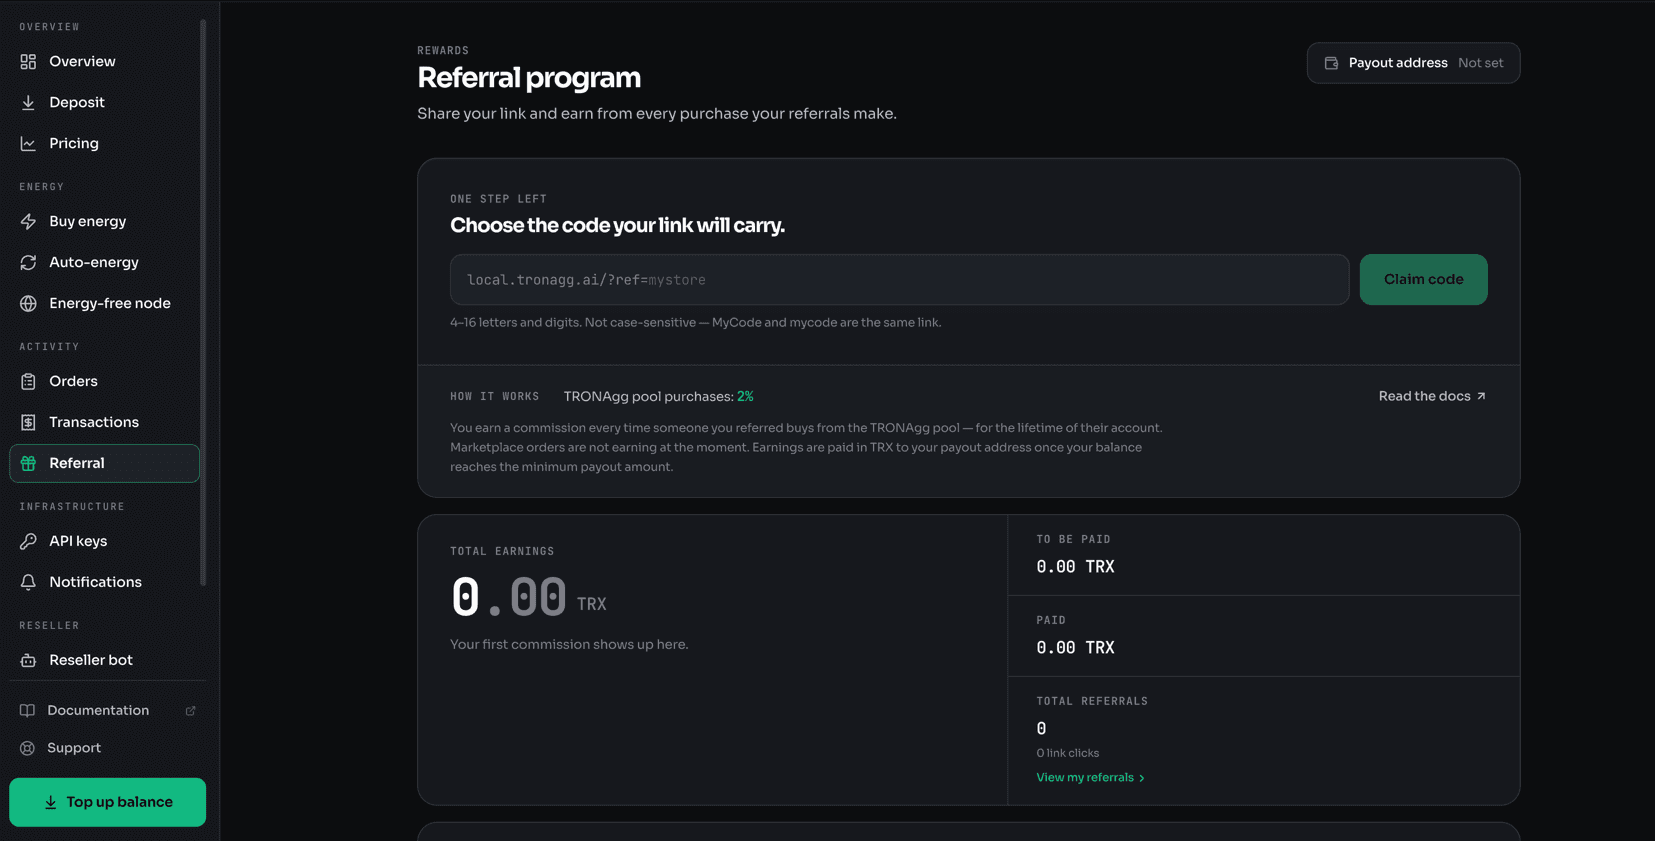Click the Buy energy lightning icon
This screenshot has height=841, width=1655.
[28, 222]
